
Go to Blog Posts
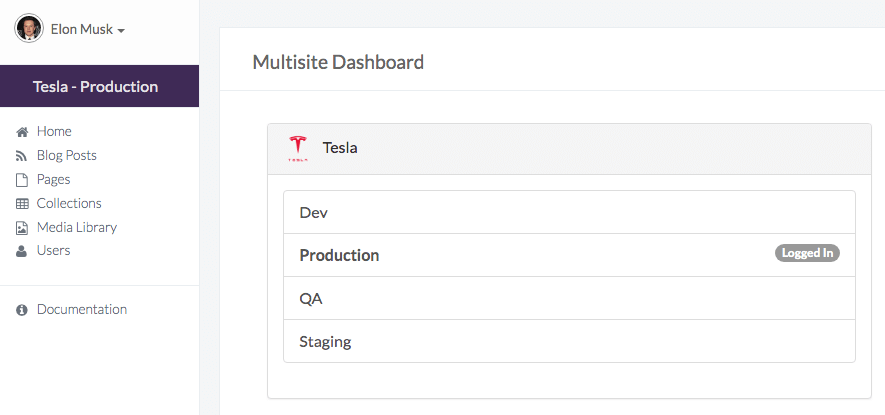pos(67,155)
